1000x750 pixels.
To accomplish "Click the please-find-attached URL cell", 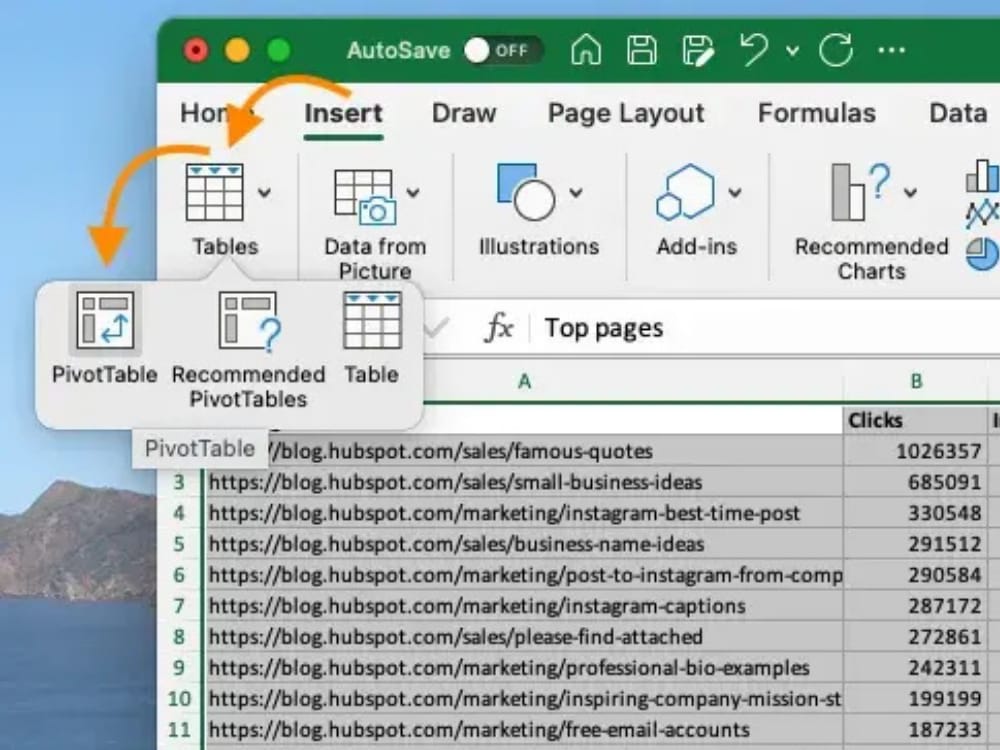I will coord(524,637).
